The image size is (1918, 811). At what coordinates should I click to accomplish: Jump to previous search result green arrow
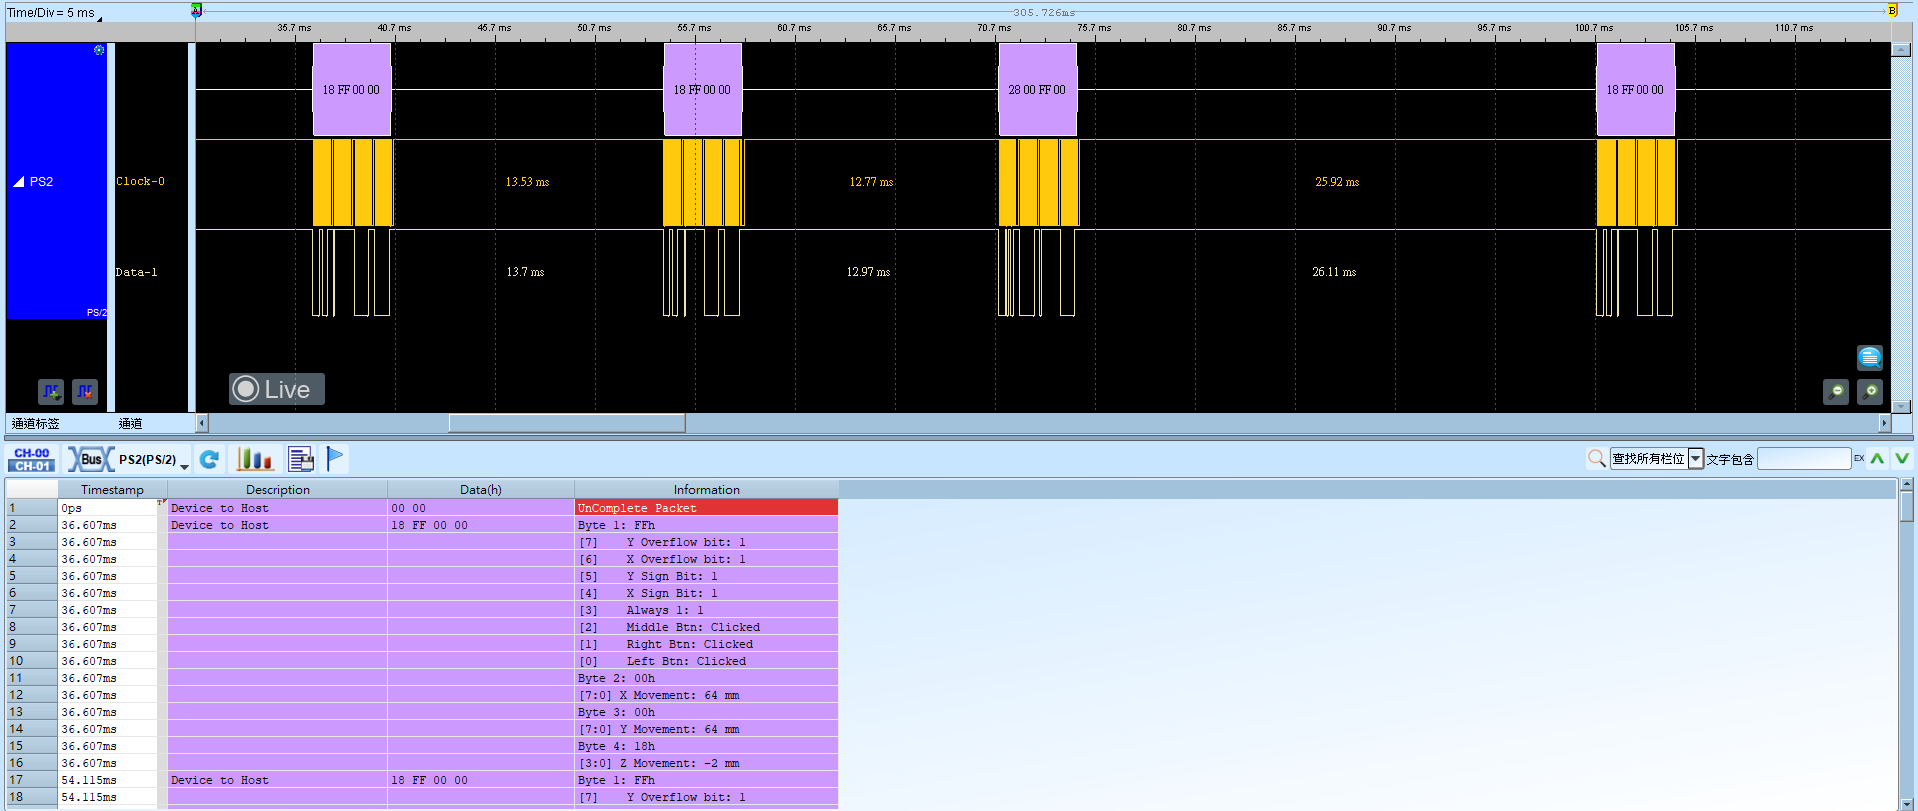1877,459
